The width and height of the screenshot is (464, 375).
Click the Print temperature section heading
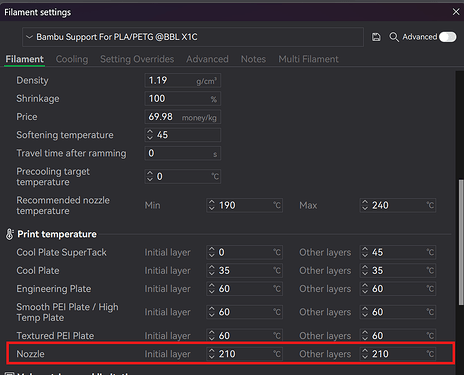click(57, 234)
